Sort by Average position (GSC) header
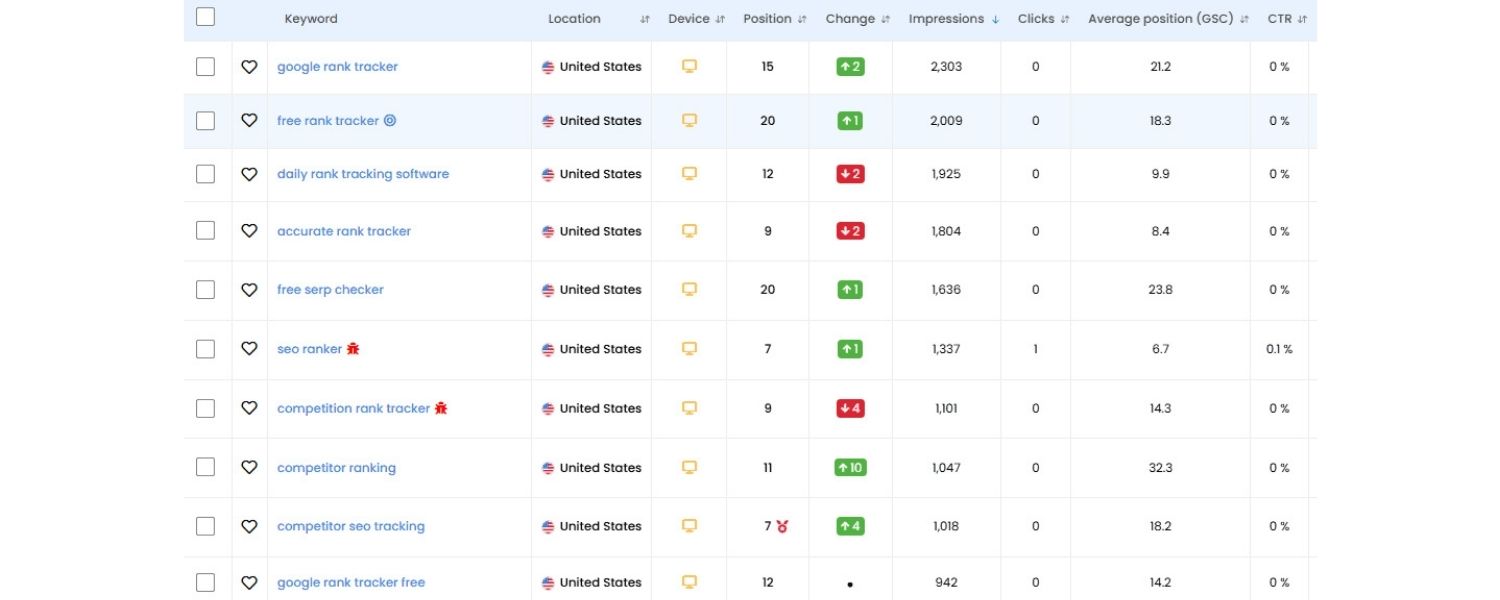Viewport: 1500px width, 600px height. 1167,19
